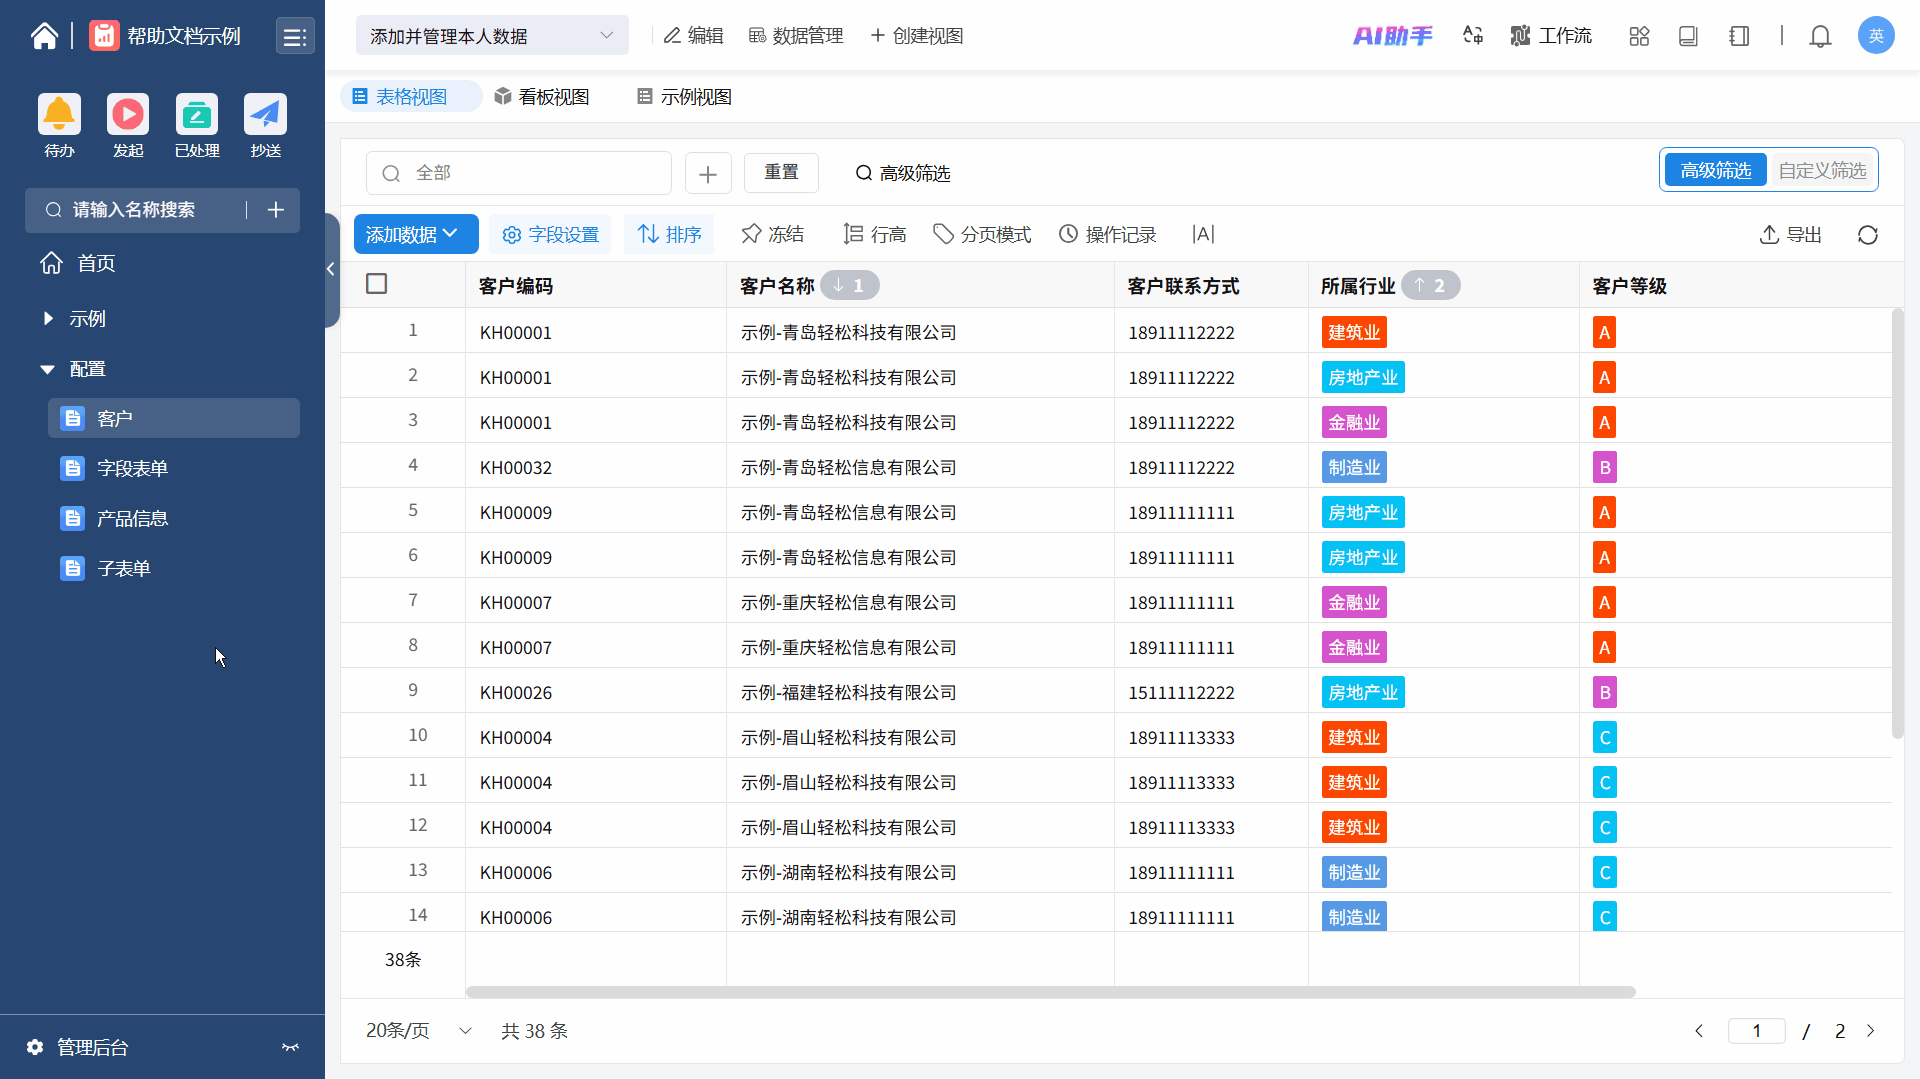Export data with 导出
1920x1079 pixels.
1790,234
